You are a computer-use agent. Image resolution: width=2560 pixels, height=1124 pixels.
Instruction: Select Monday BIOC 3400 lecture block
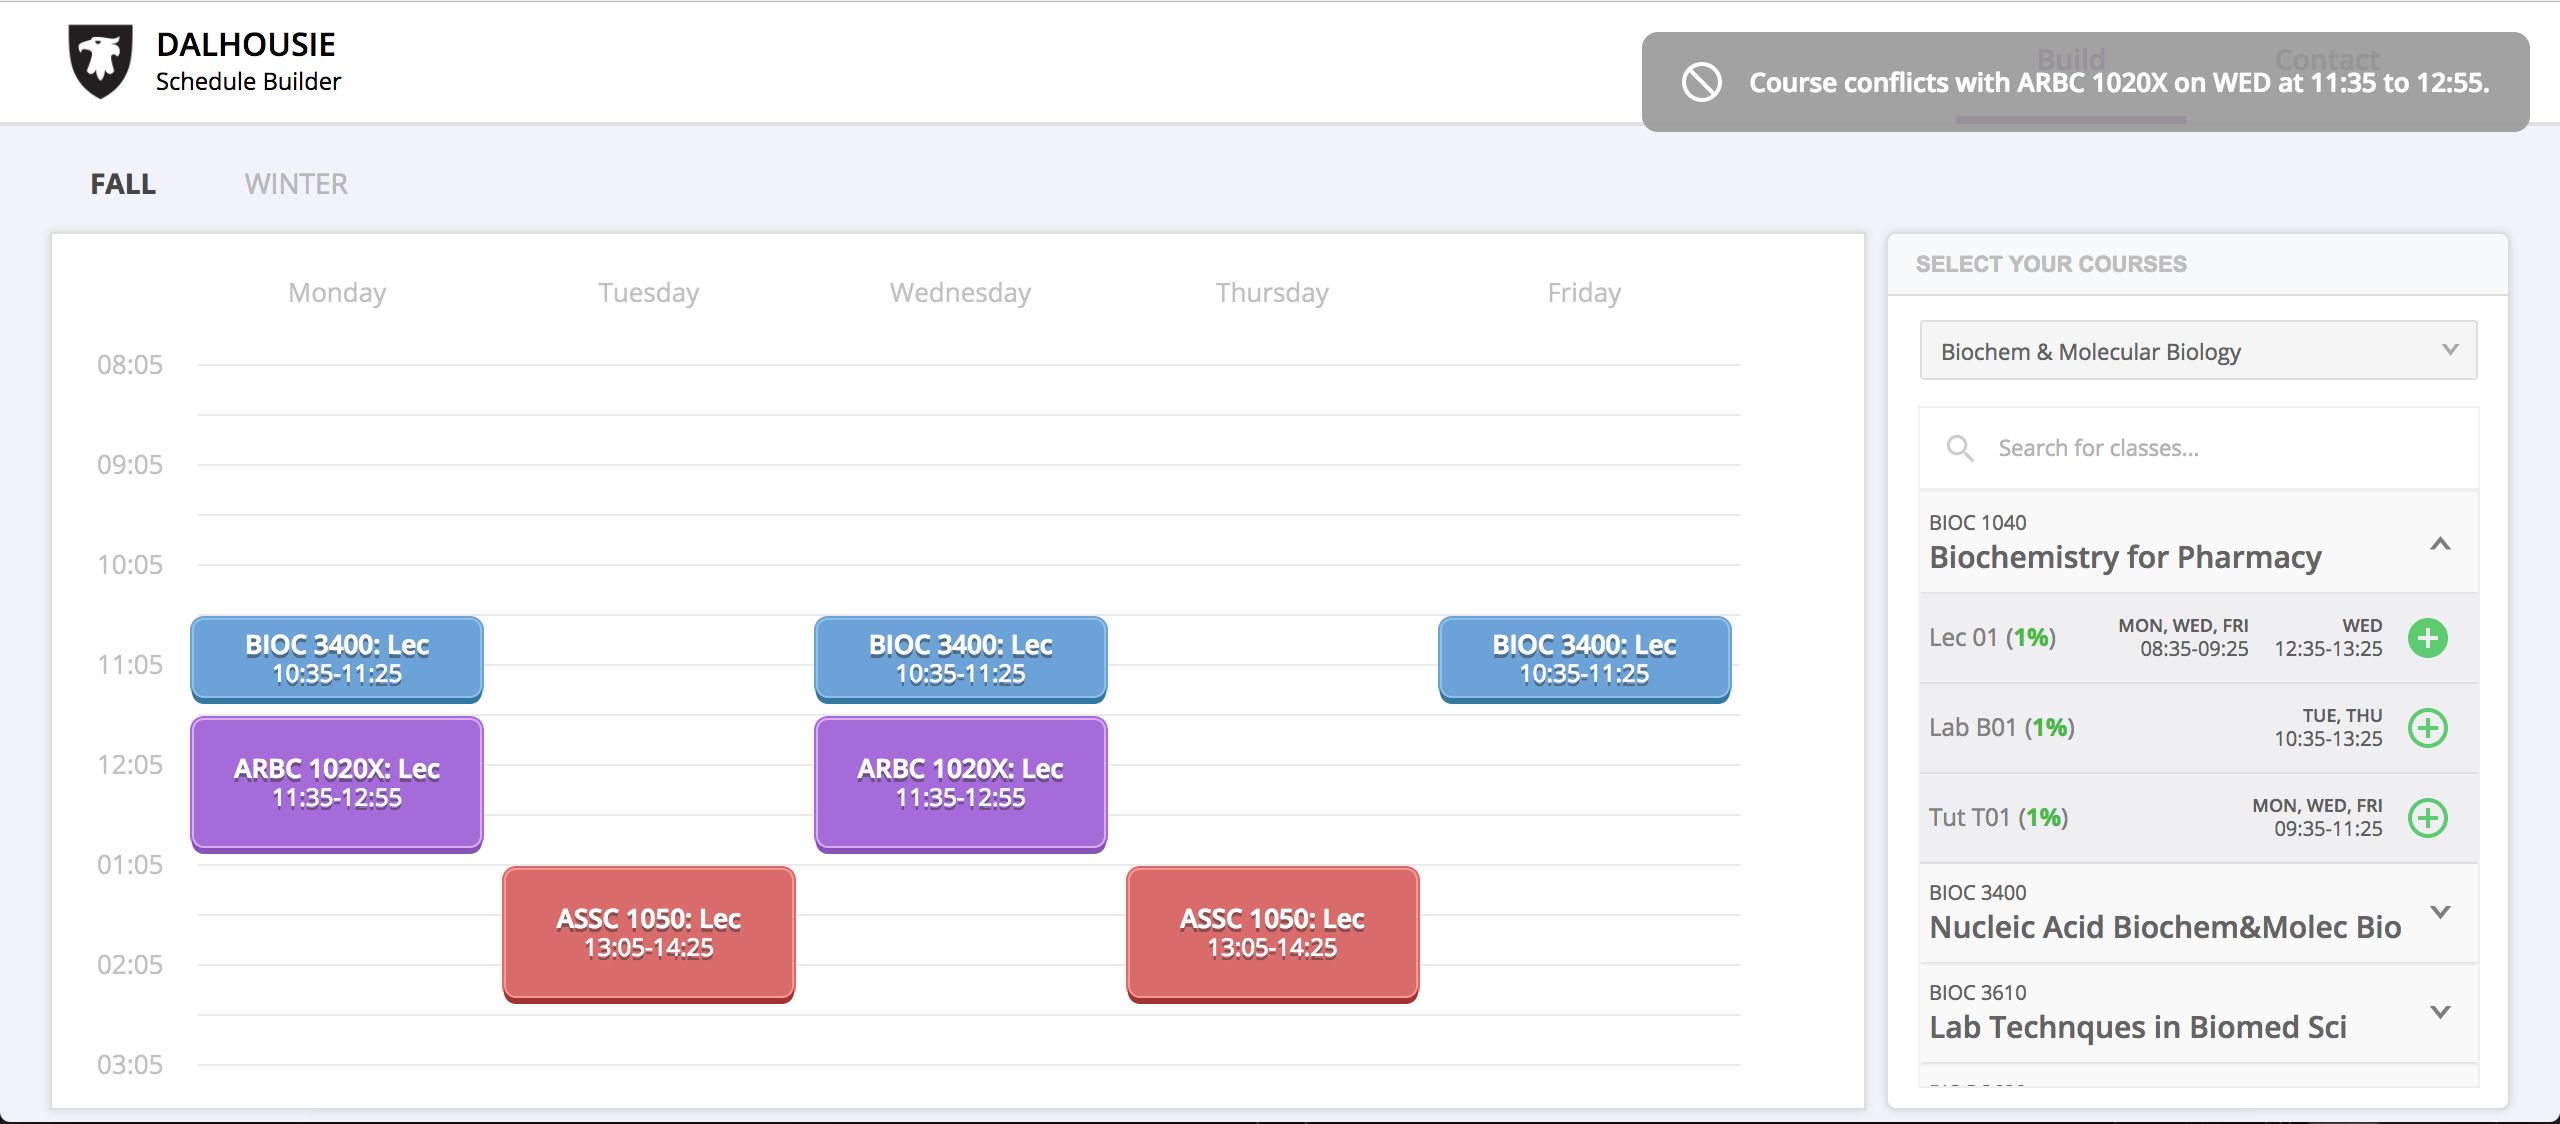pyautogui.click(x=337, y=659)
